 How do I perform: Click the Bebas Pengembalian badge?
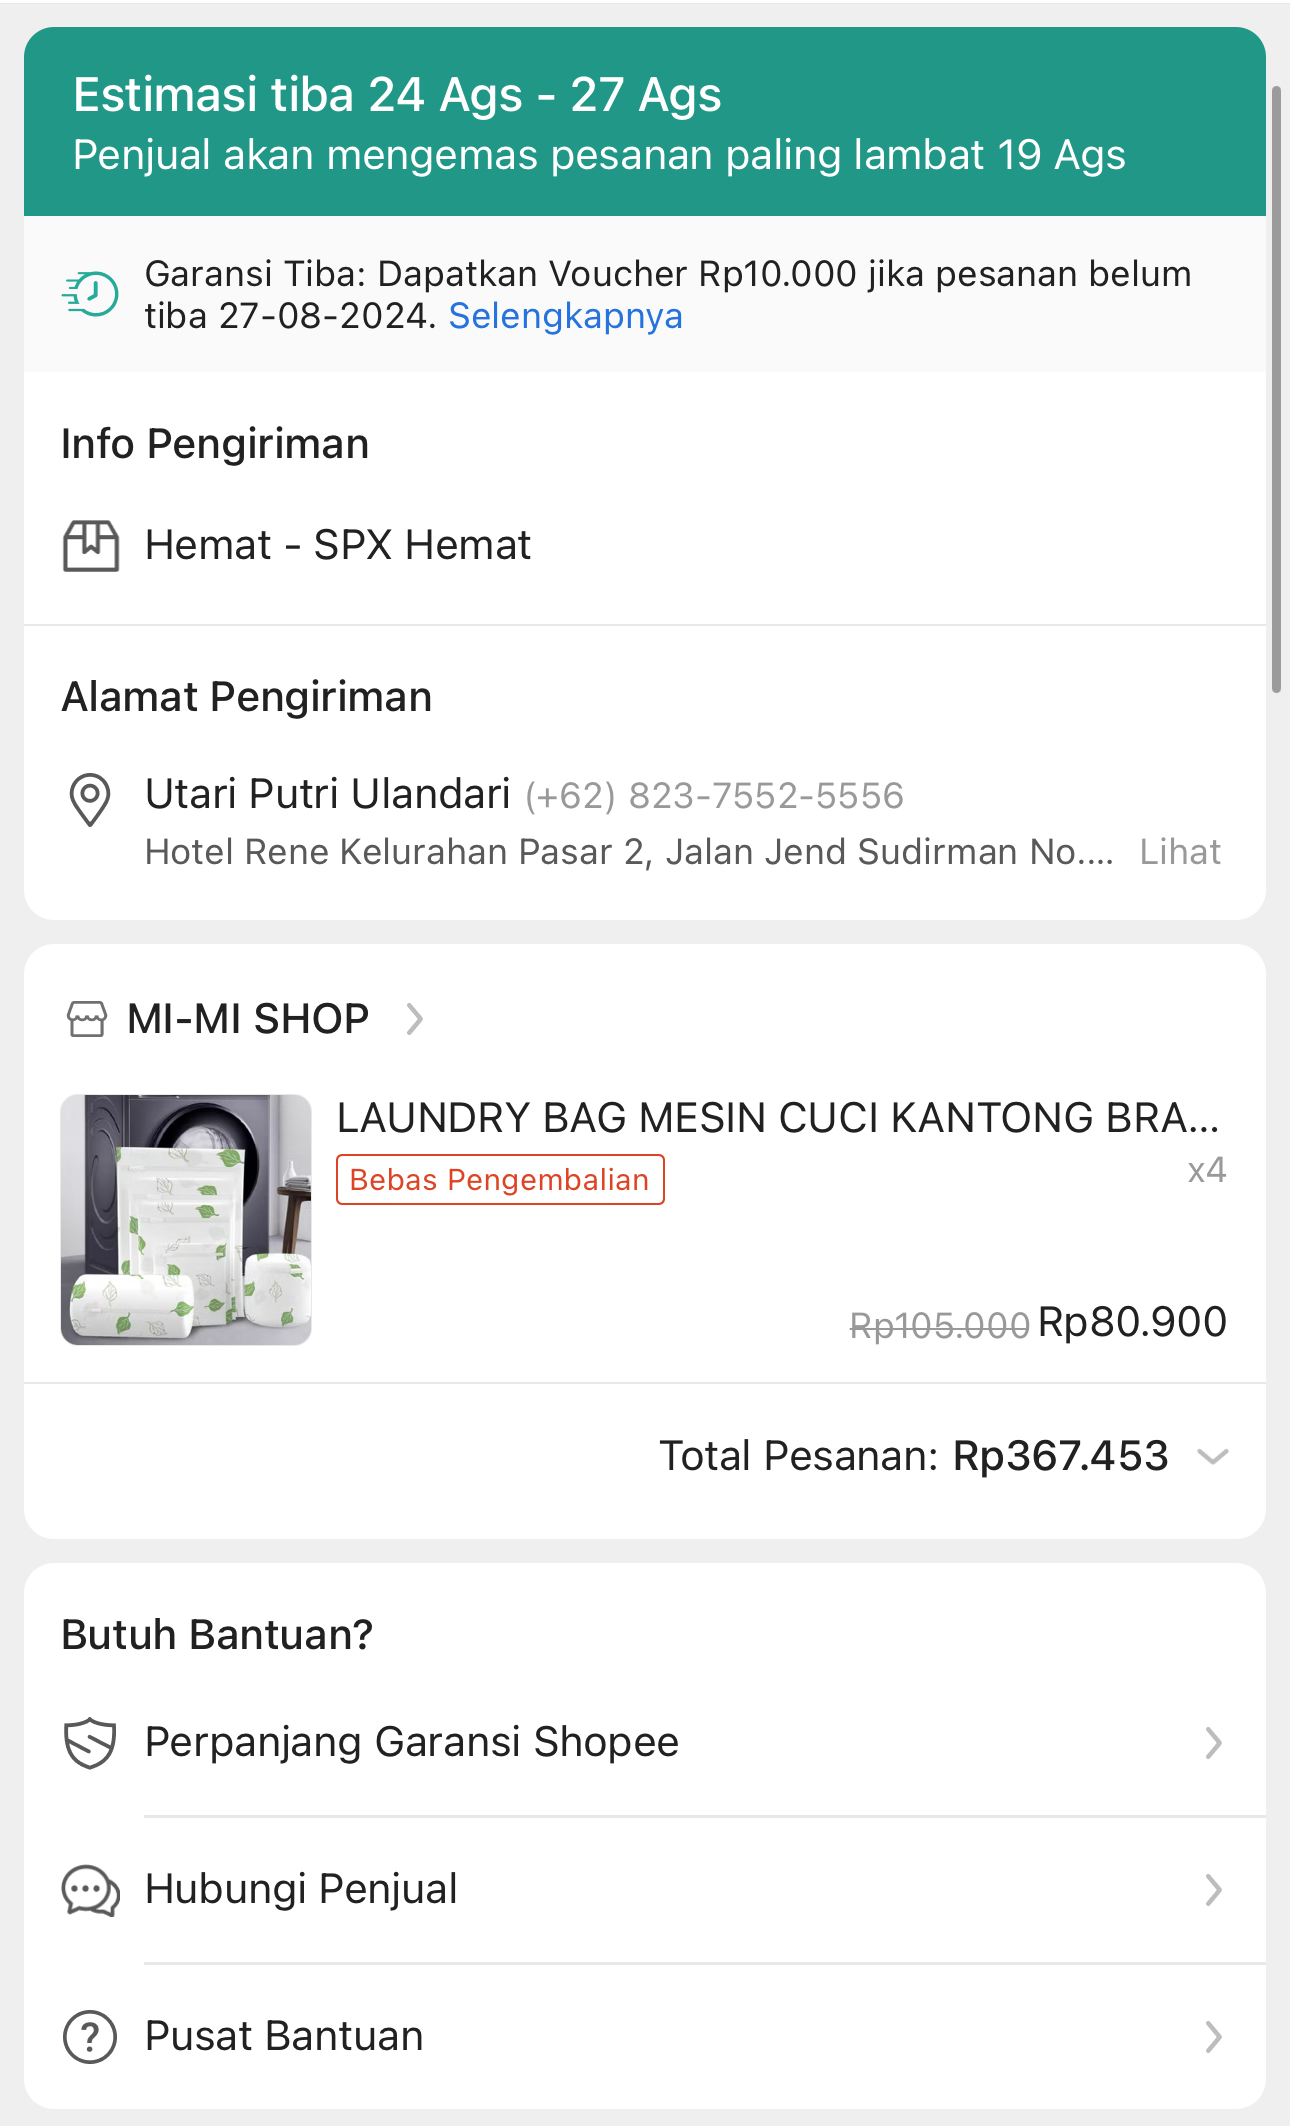click(x=500, y=1180)
